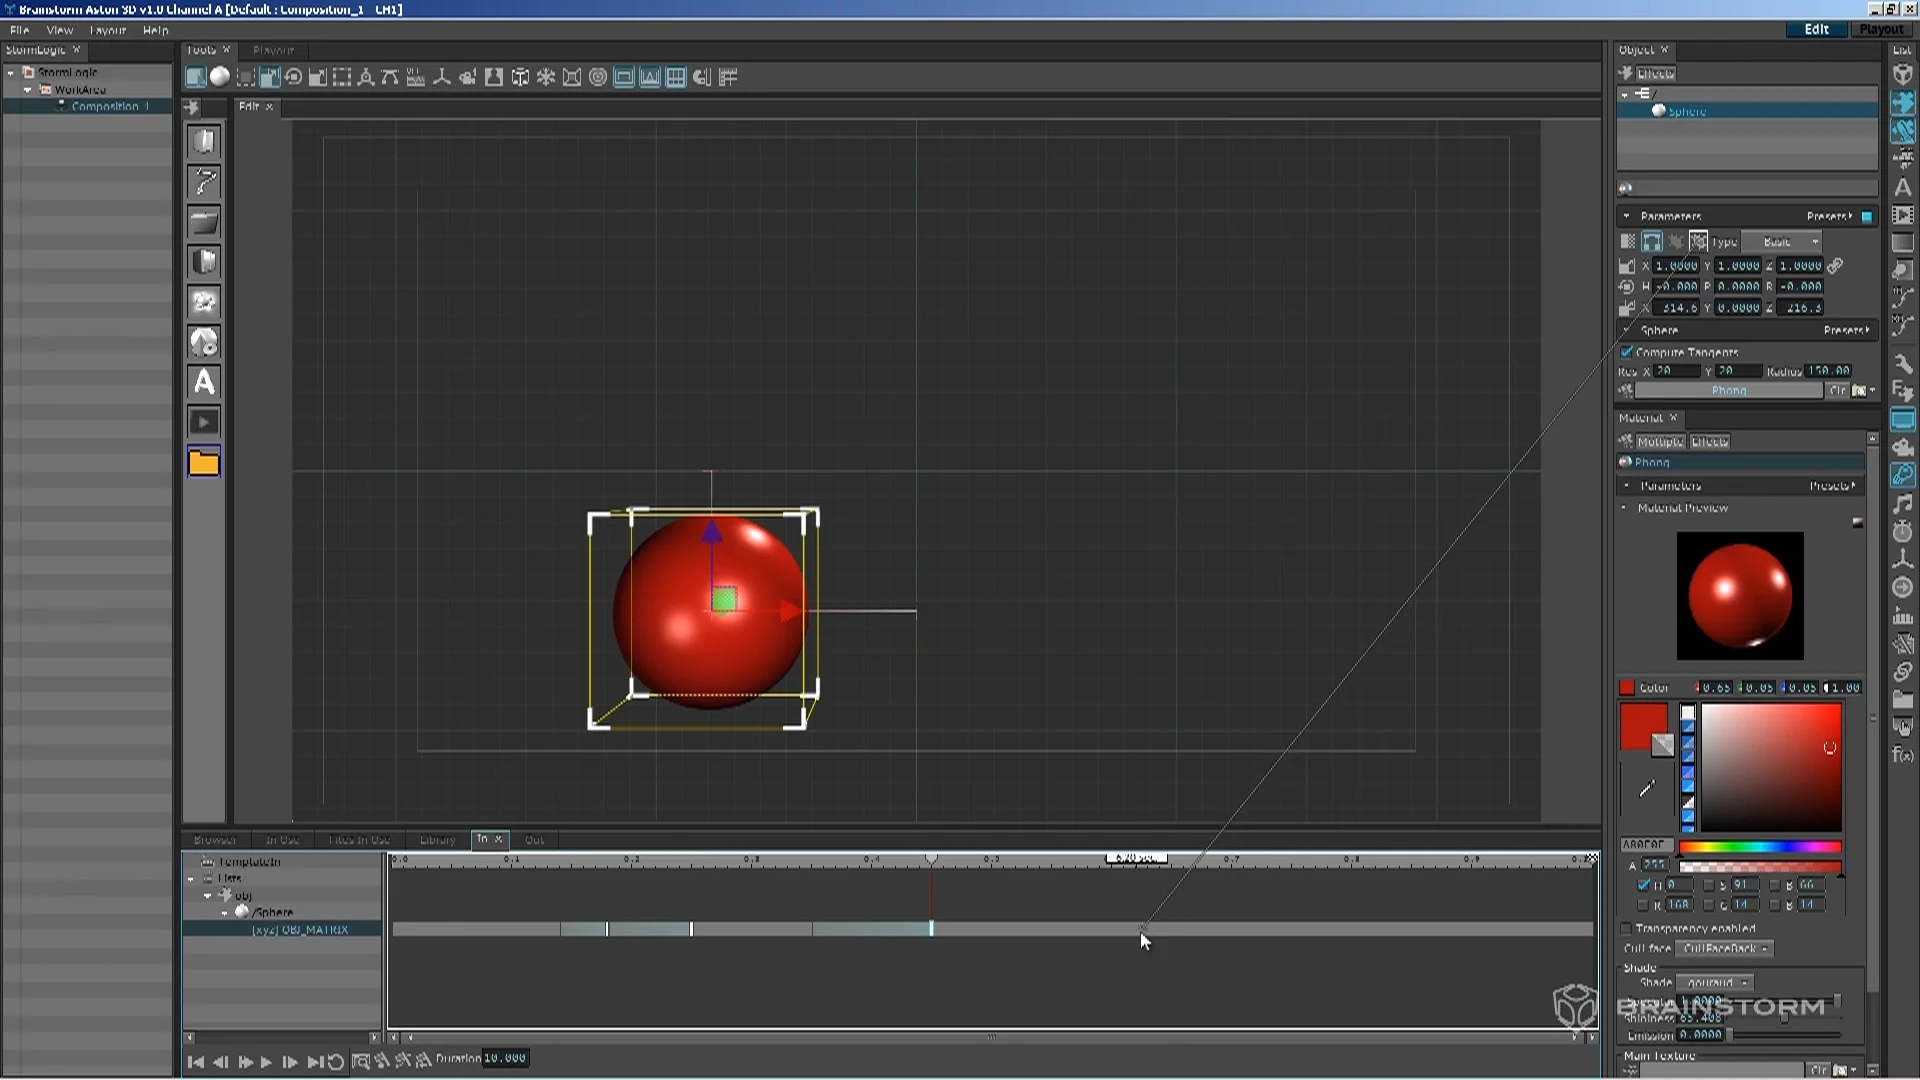Click the film clip icon in right sidebar
The image size is (1920, 1080).
[1903, 215]
